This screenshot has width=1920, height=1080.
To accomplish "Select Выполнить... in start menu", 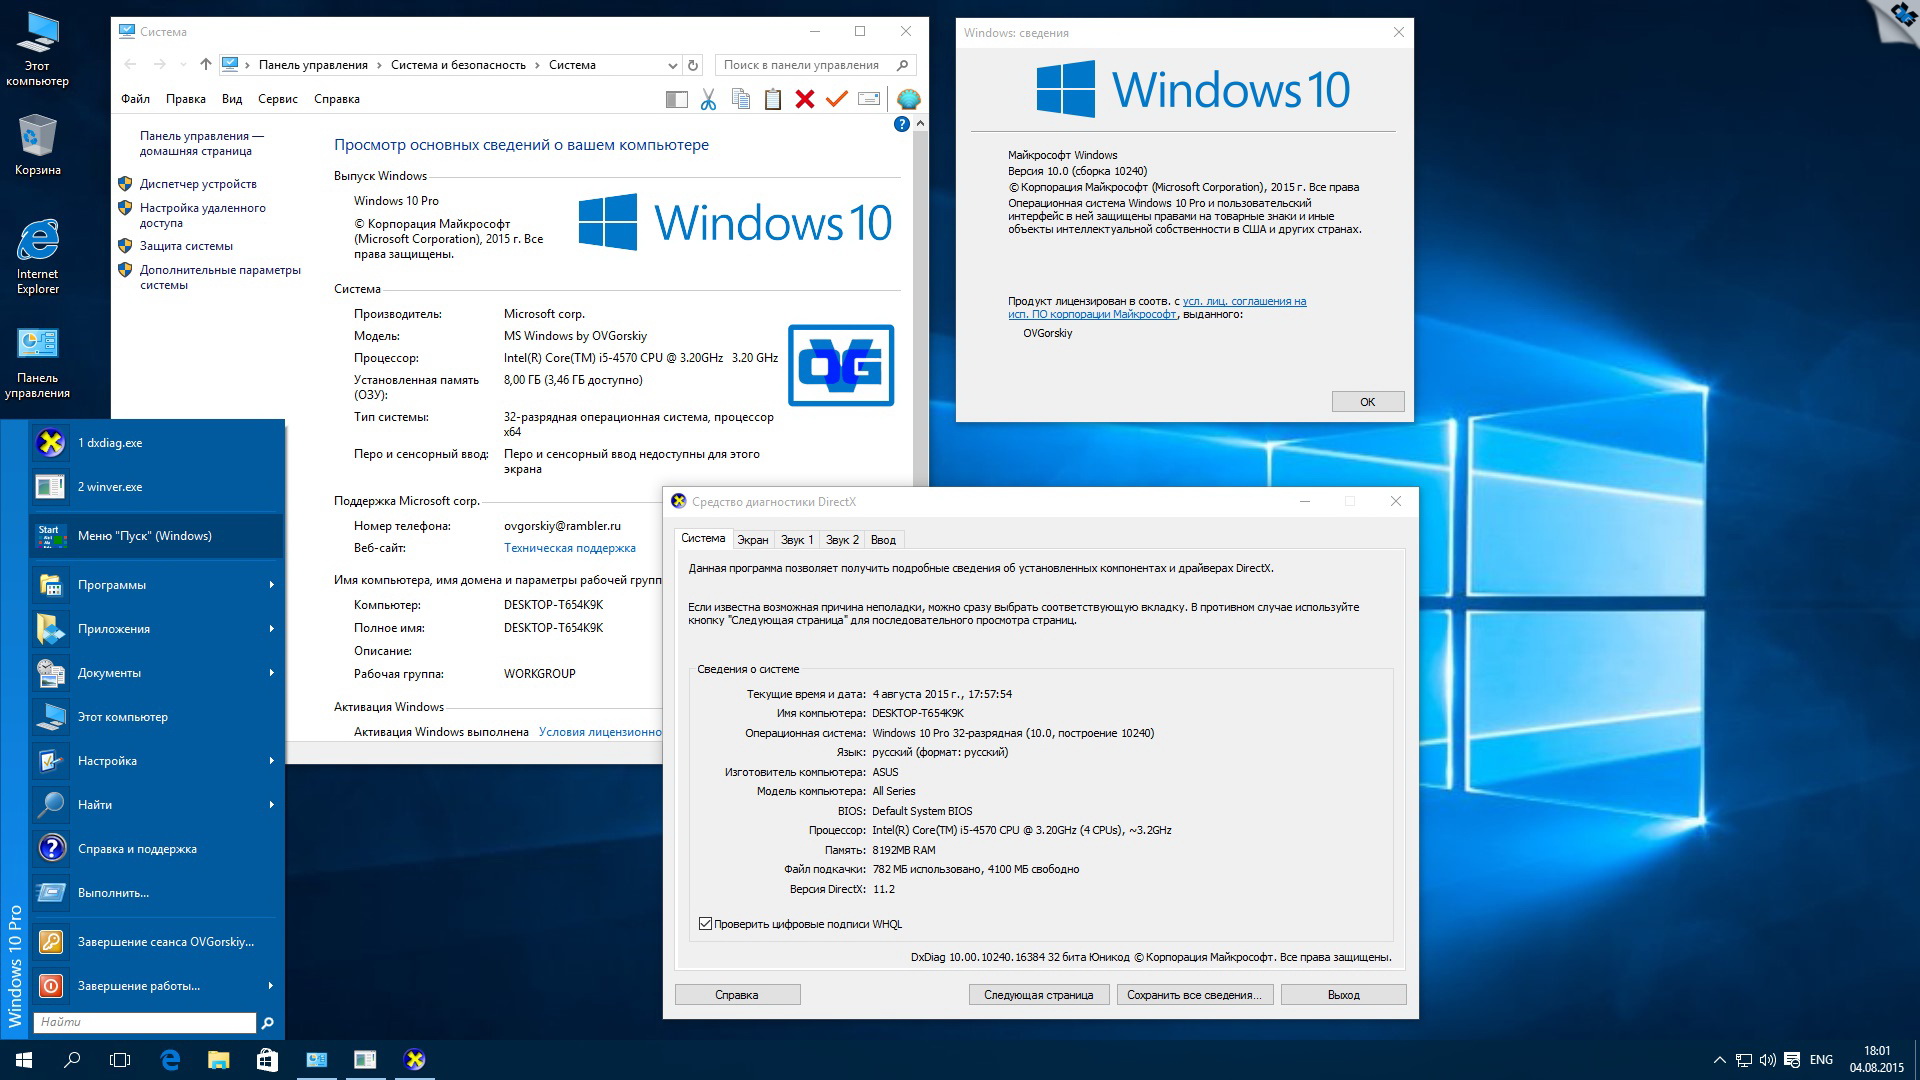I will click(156, 893).
